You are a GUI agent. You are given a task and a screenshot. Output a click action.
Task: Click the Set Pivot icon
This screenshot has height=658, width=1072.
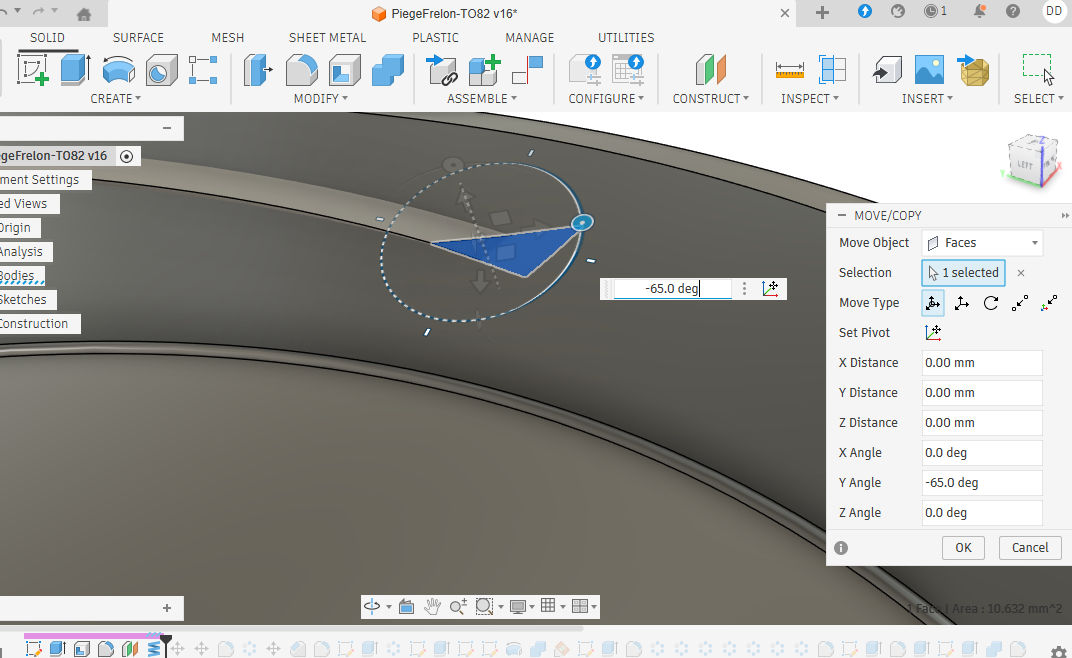point(933,333)
